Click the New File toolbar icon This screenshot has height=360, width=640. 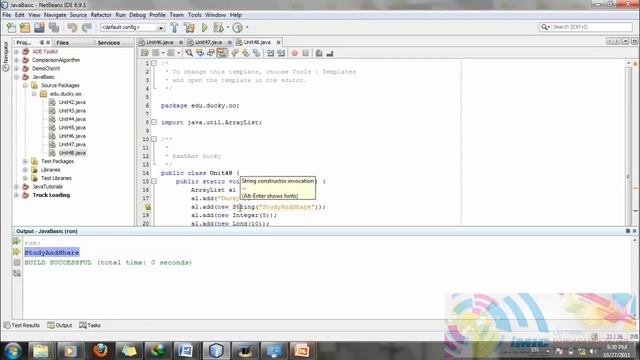pyautogui.click(x=11, y=27)
